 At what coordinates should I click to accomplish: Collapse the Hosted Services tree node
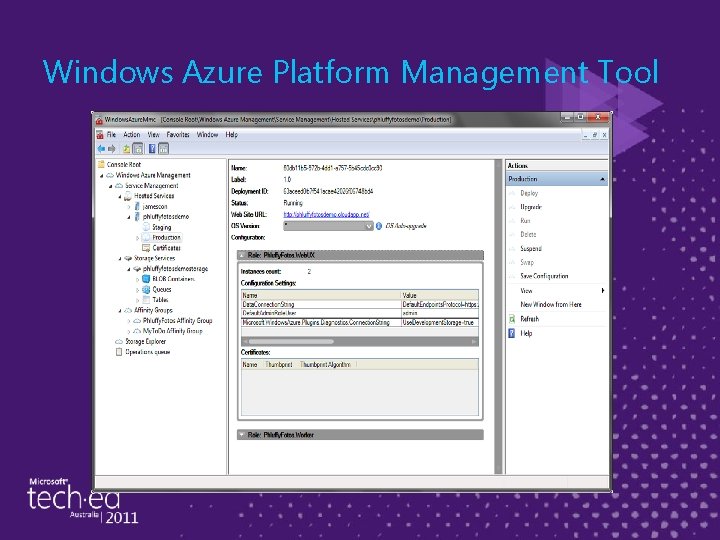120,197
